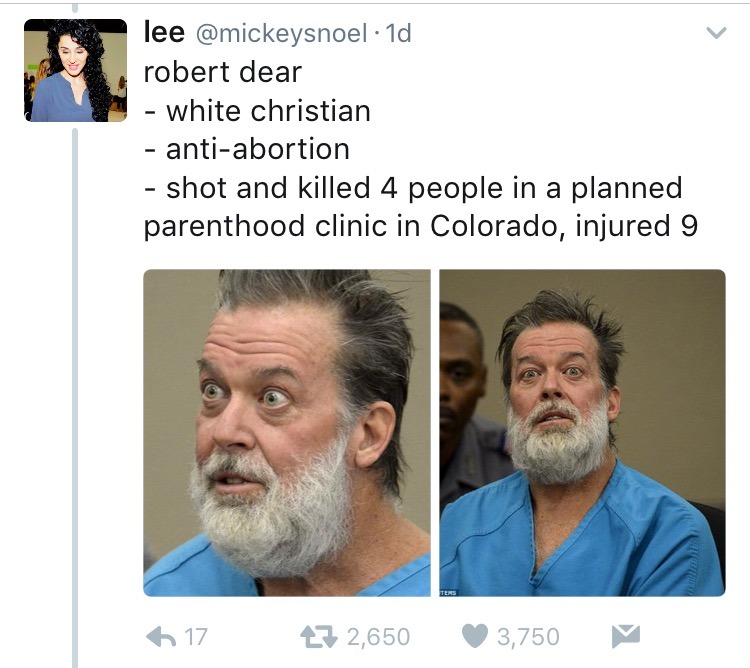This screenshot has width=750, height=668.
Task: Retweet using the retweet arrows icon
Action: [319, 637]
